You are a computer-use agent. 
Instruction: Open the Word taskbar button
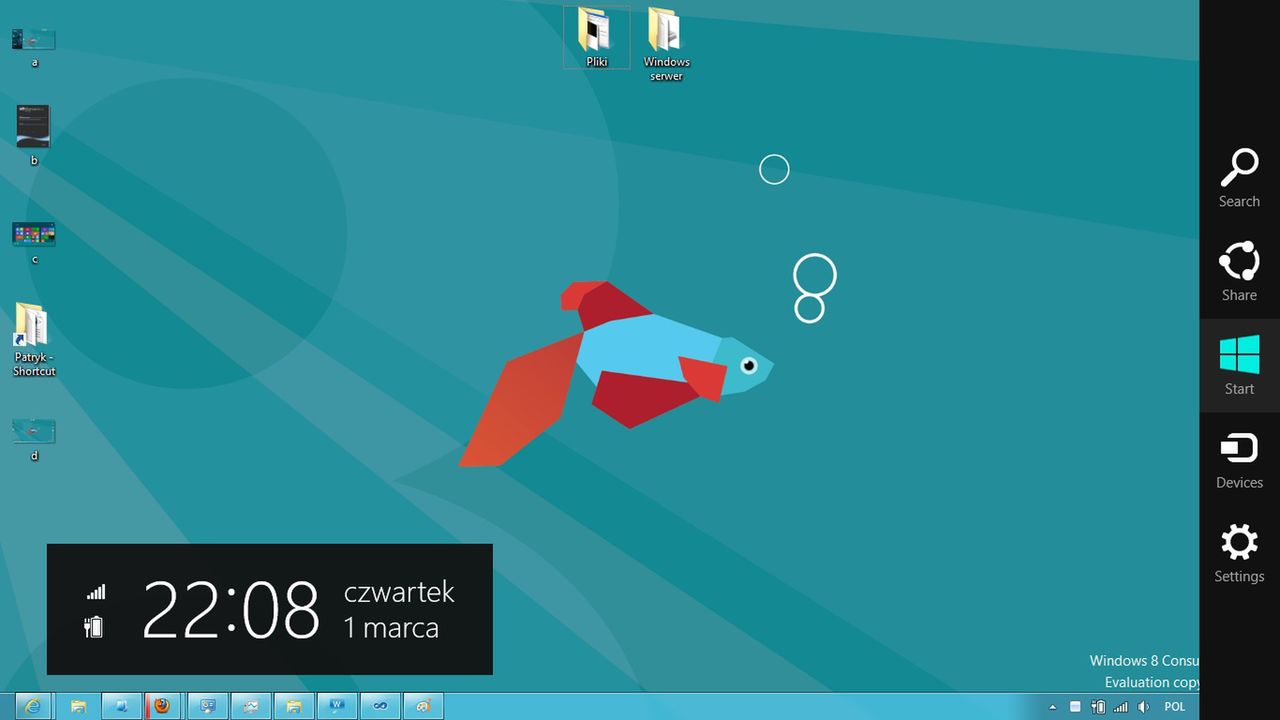pyautogui.click(x=337, y=706)
